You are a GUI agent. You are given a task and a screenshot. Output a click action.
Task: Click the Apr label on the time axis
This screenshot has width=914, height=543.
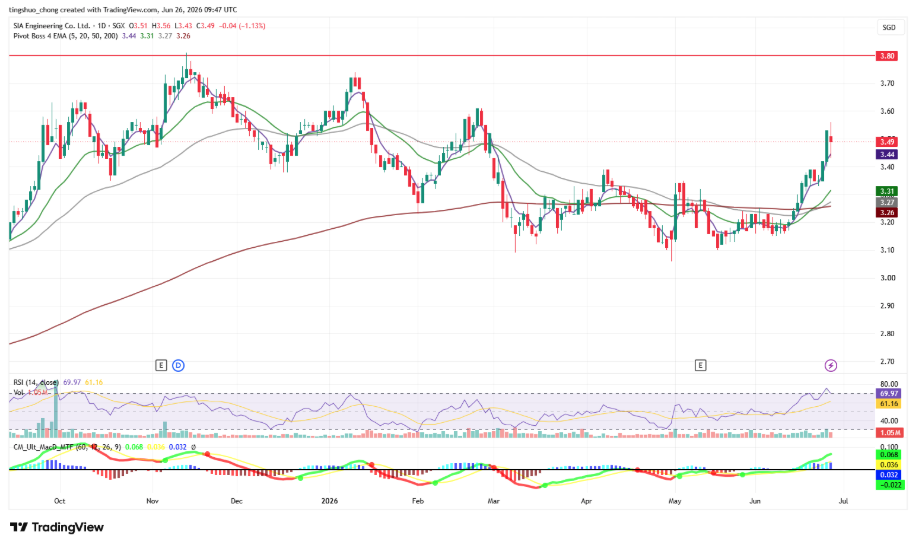[586, 501]
